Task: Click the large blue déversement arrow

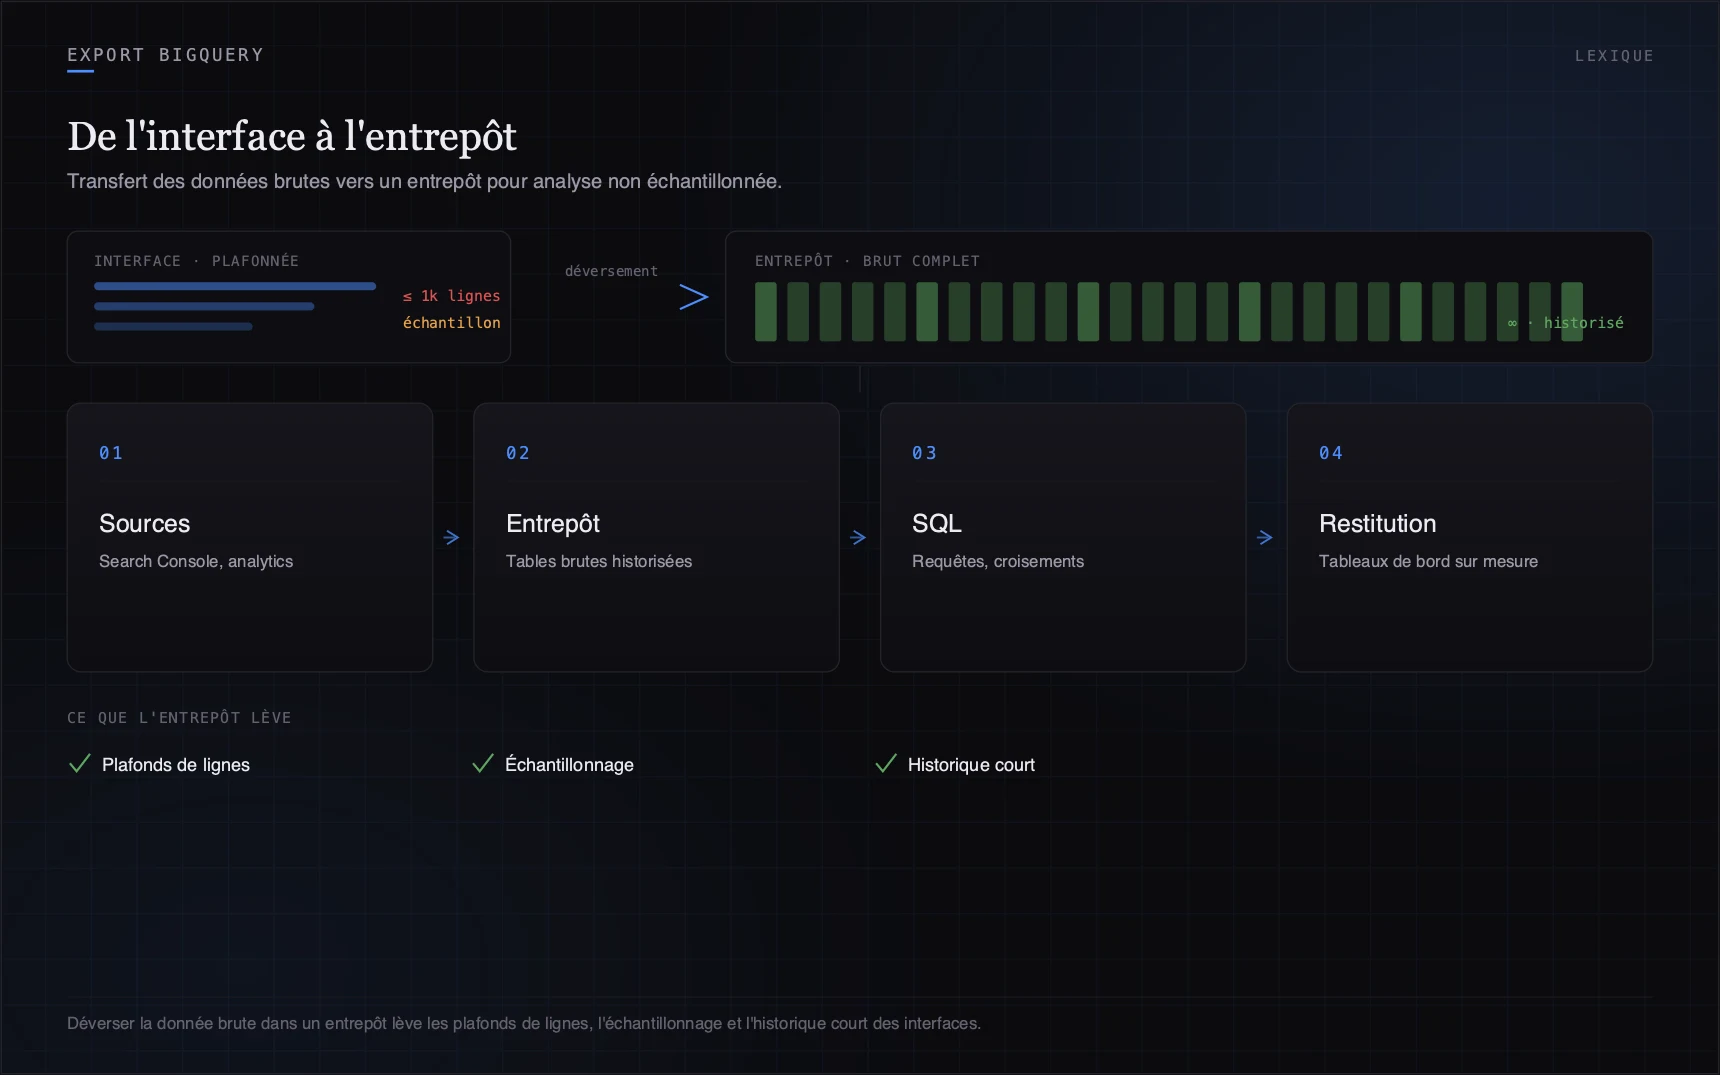Action: tap(694, 297)
